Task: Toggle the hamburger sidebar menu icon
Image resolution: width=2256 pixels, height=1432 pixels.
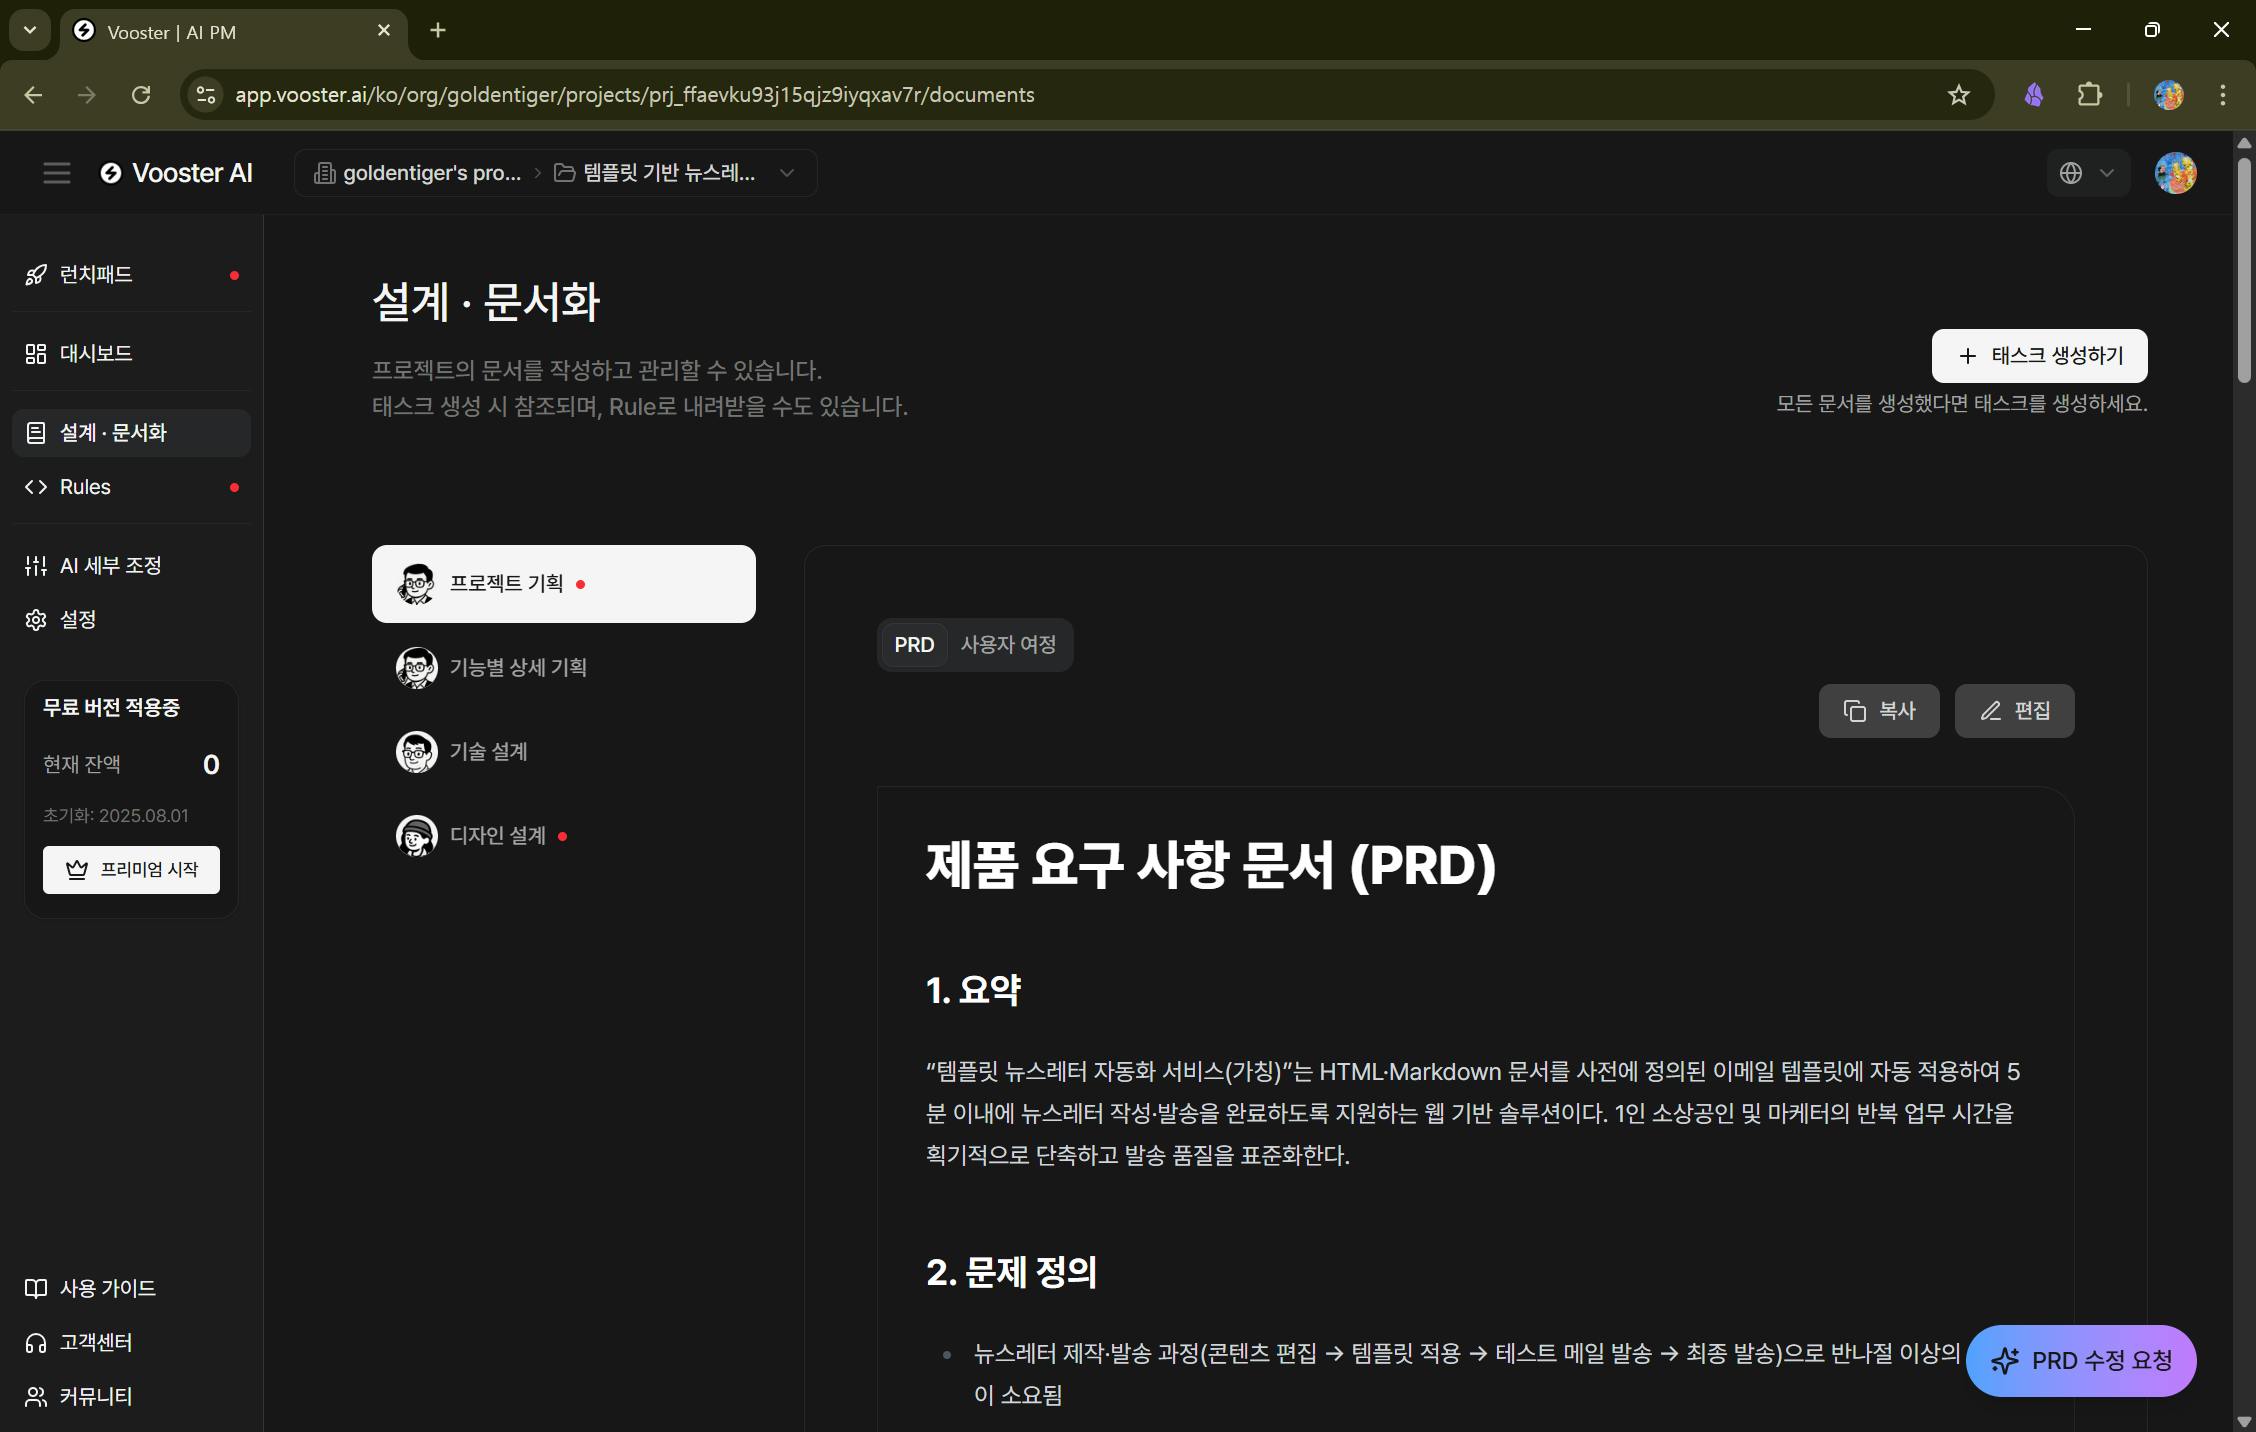Action: [x=57, y=173]
